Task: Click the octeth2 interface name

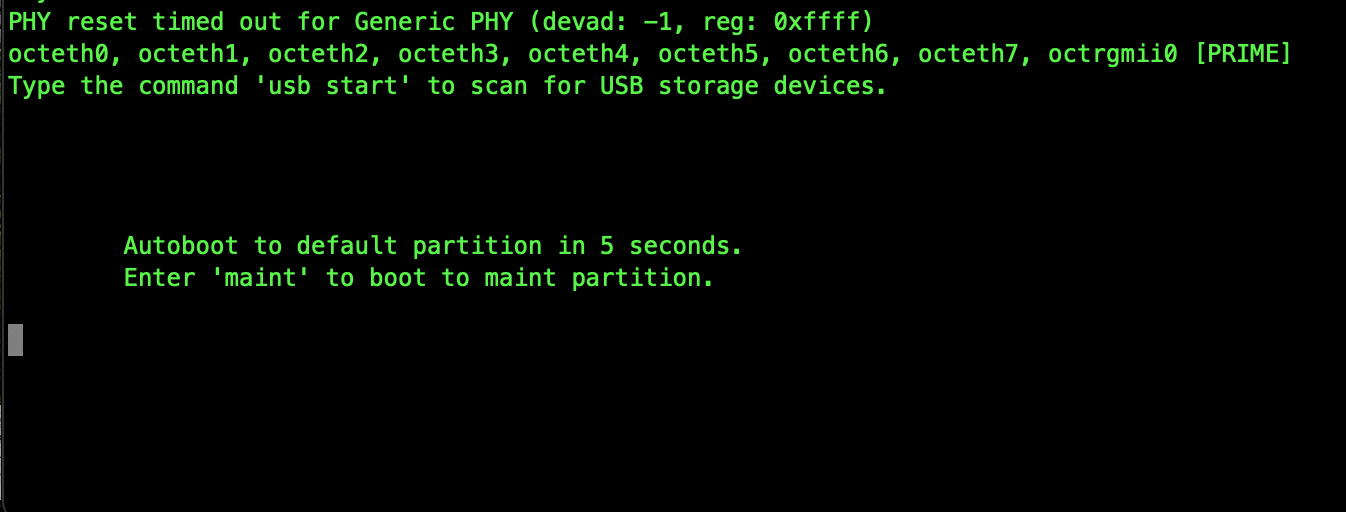Action: point(318,54)
